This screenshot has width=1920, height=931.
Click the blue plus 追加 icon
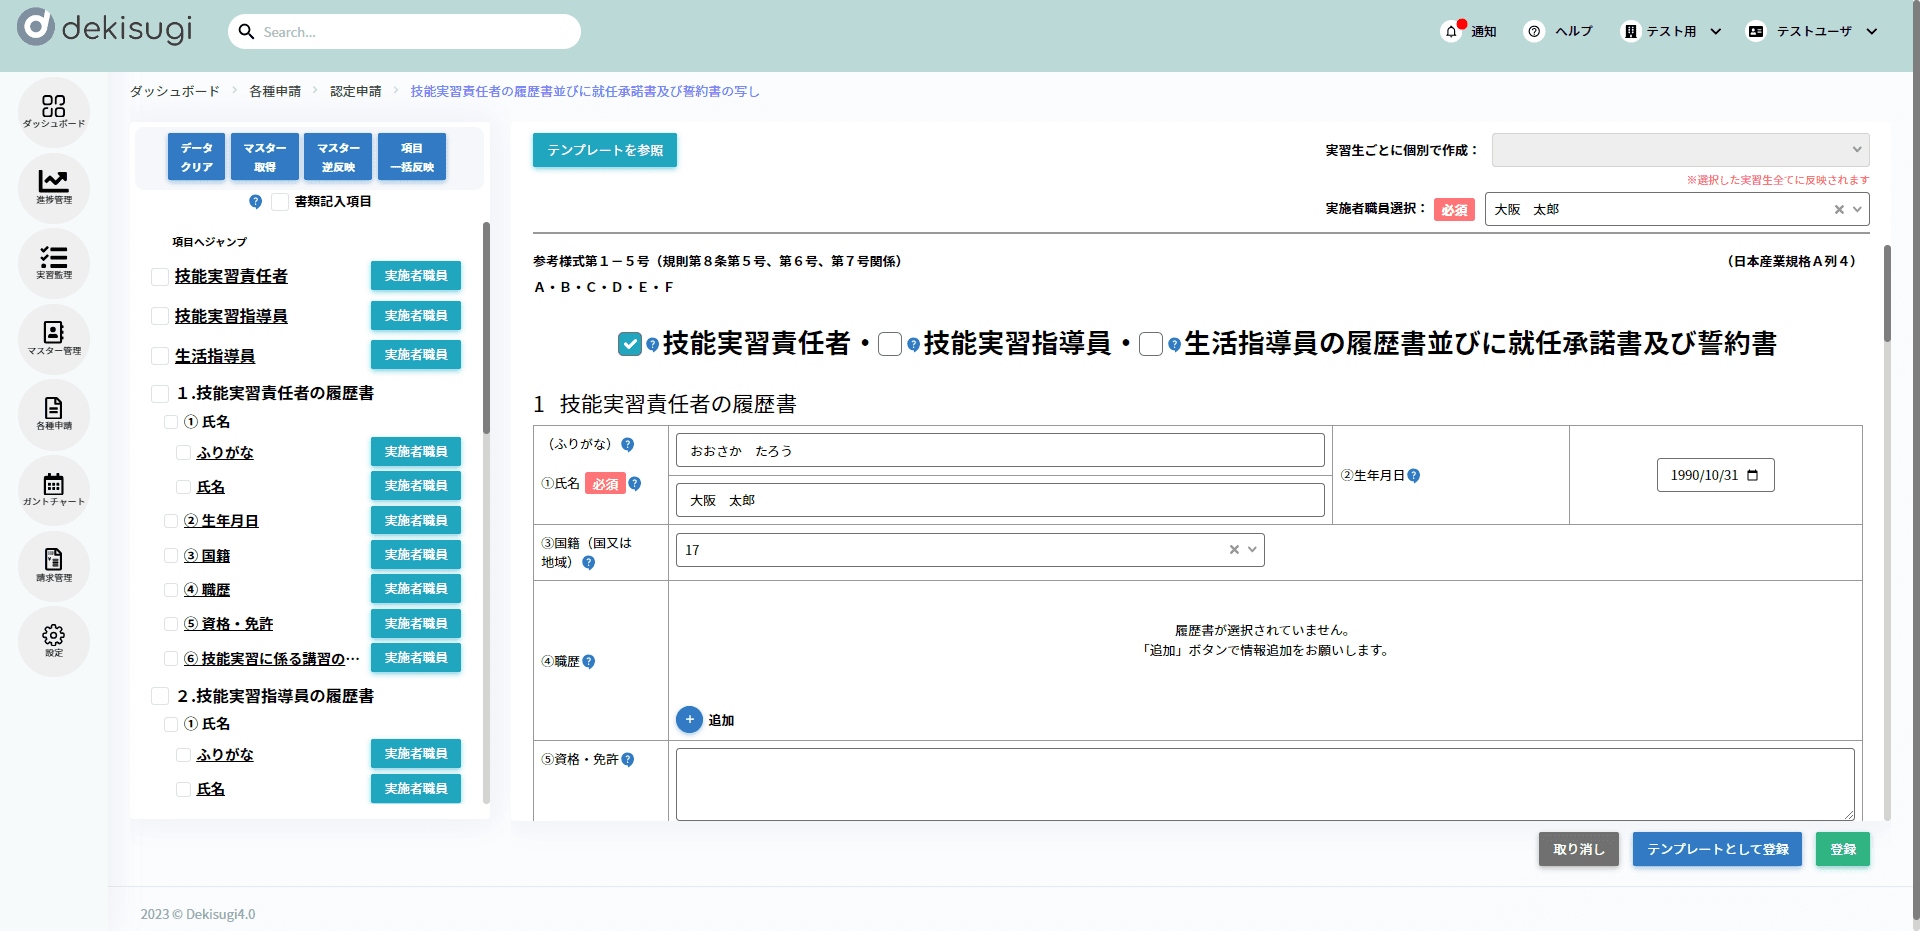click(x=689, y=720)
